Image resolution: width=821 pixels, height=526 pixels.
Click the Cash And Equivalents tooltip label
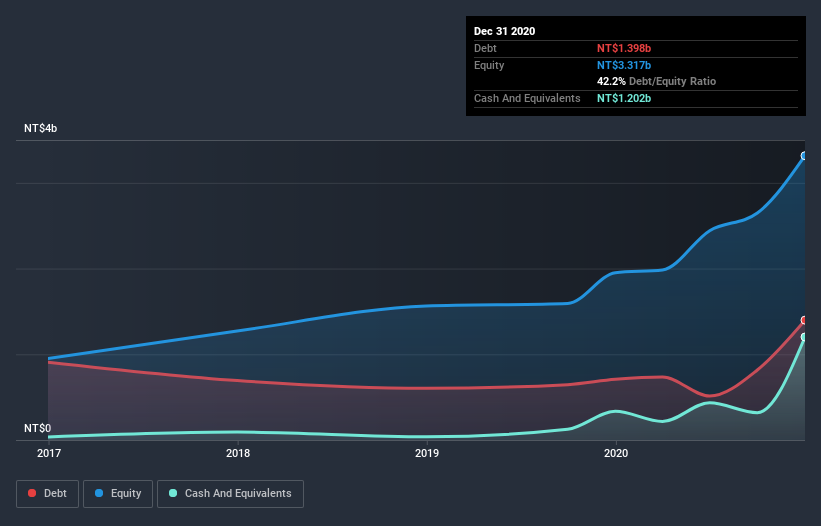coord(527,98)
